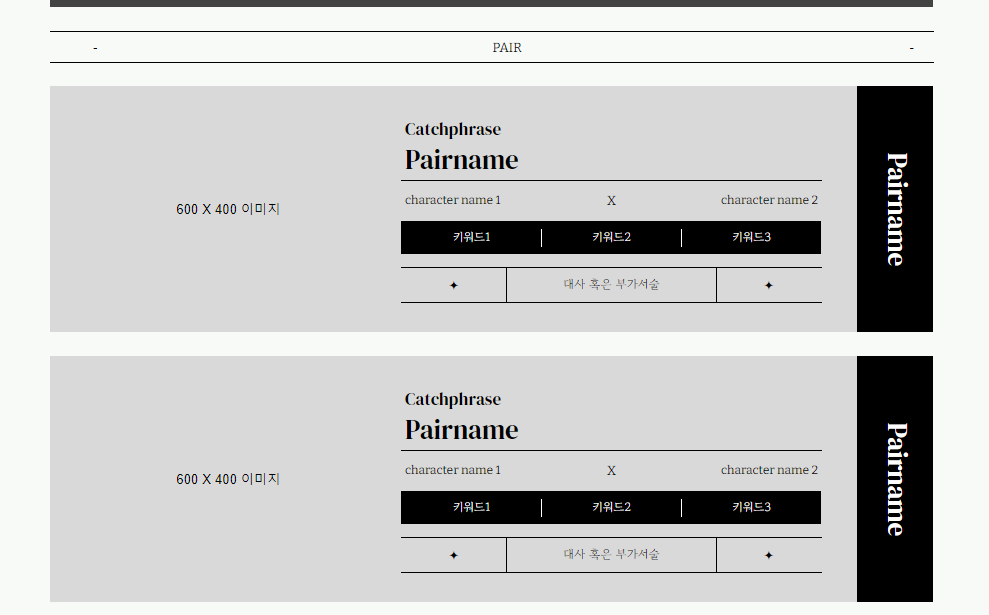The height and width of the screenshot is (615, 989).
Task: Click character name 2 in the second card
Action: 769,470
